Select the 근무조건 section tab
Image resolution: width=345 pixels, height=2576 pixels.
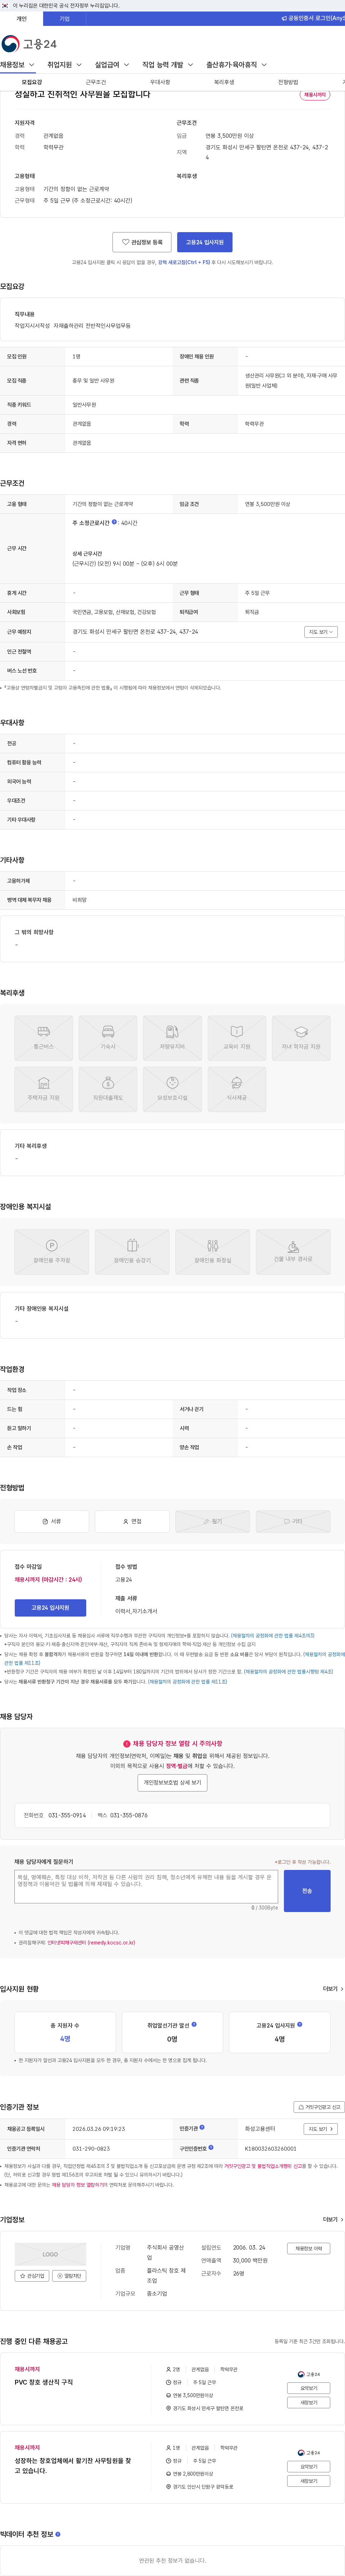point(96,82)
